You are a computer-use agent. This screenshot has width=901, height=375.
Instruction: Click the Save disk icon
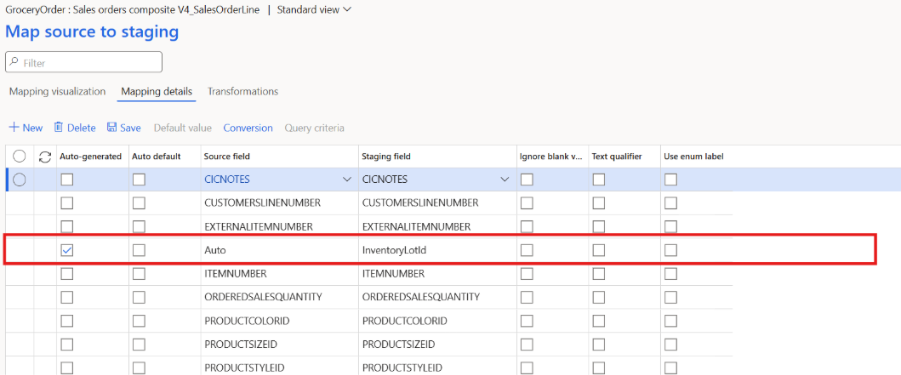click(112, 127)
